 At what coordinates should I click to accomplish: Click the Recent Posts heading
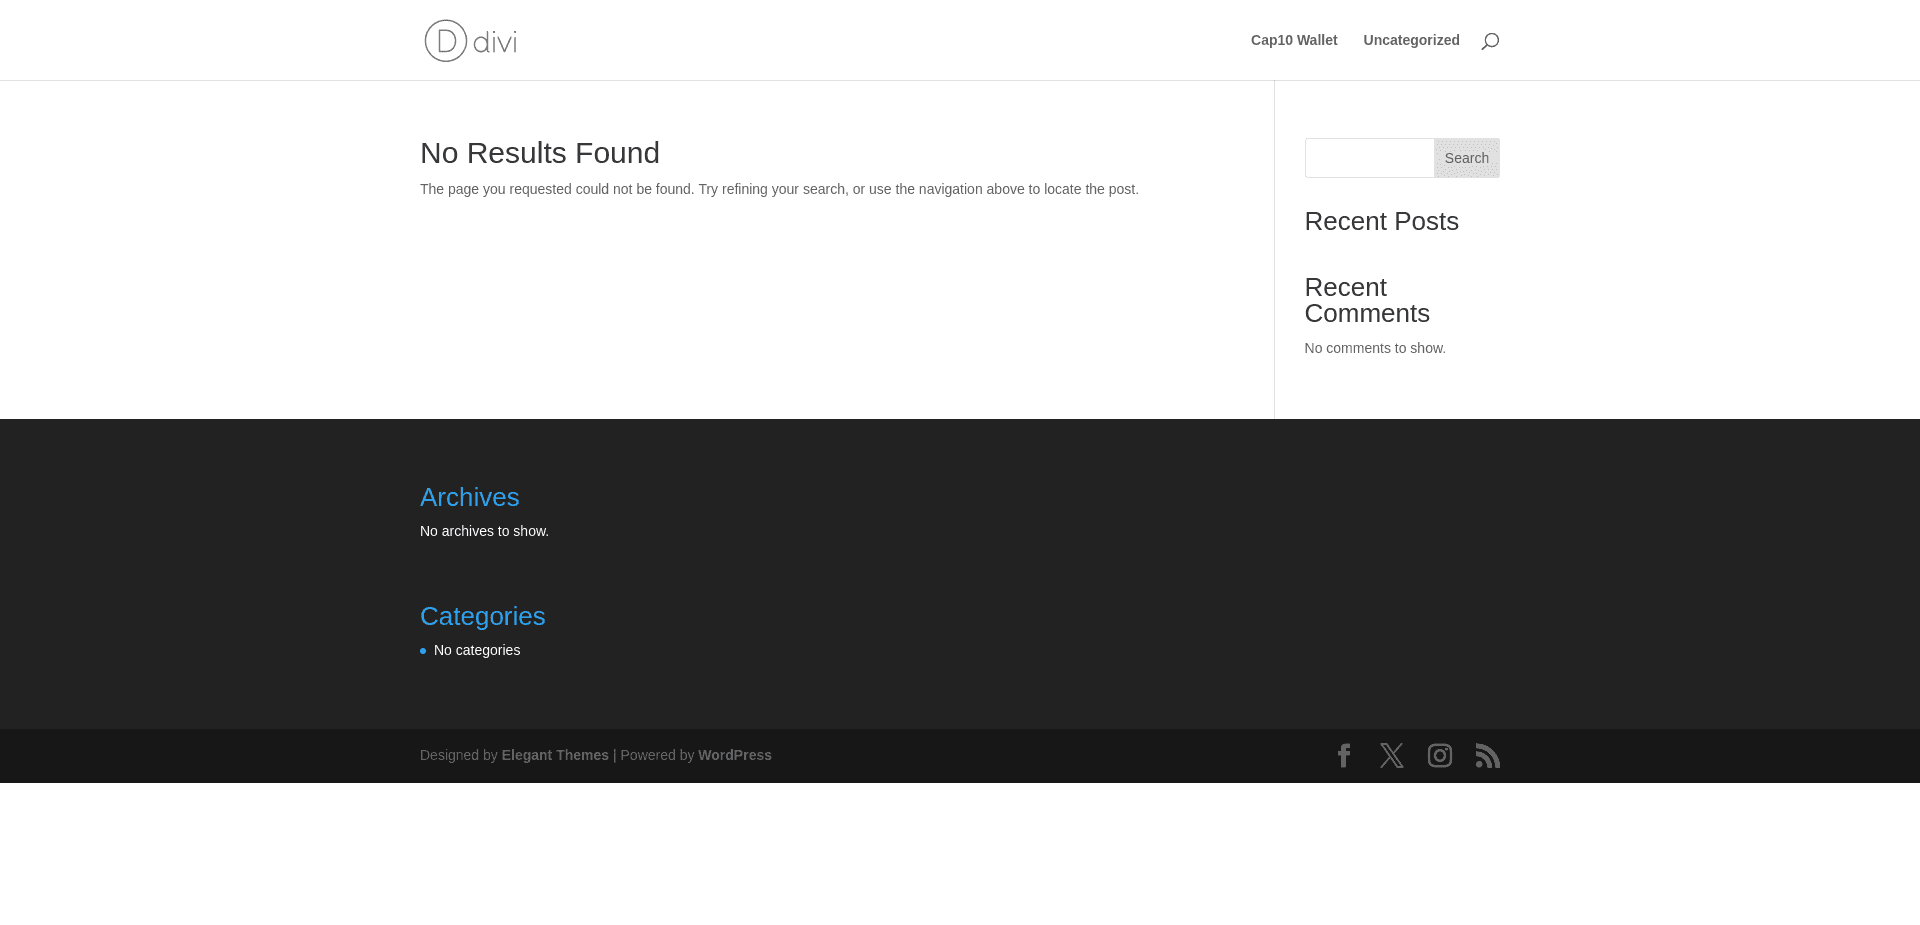(x=1381, y=221)
